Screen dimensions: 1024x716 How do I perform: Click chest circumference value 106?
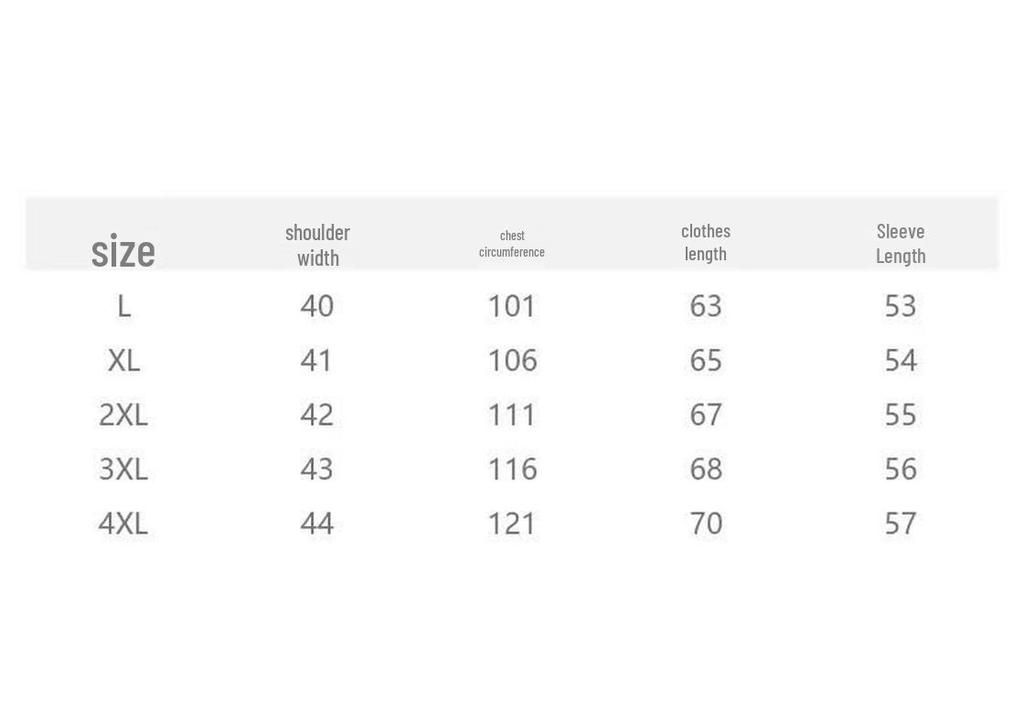tap(513, 360)
